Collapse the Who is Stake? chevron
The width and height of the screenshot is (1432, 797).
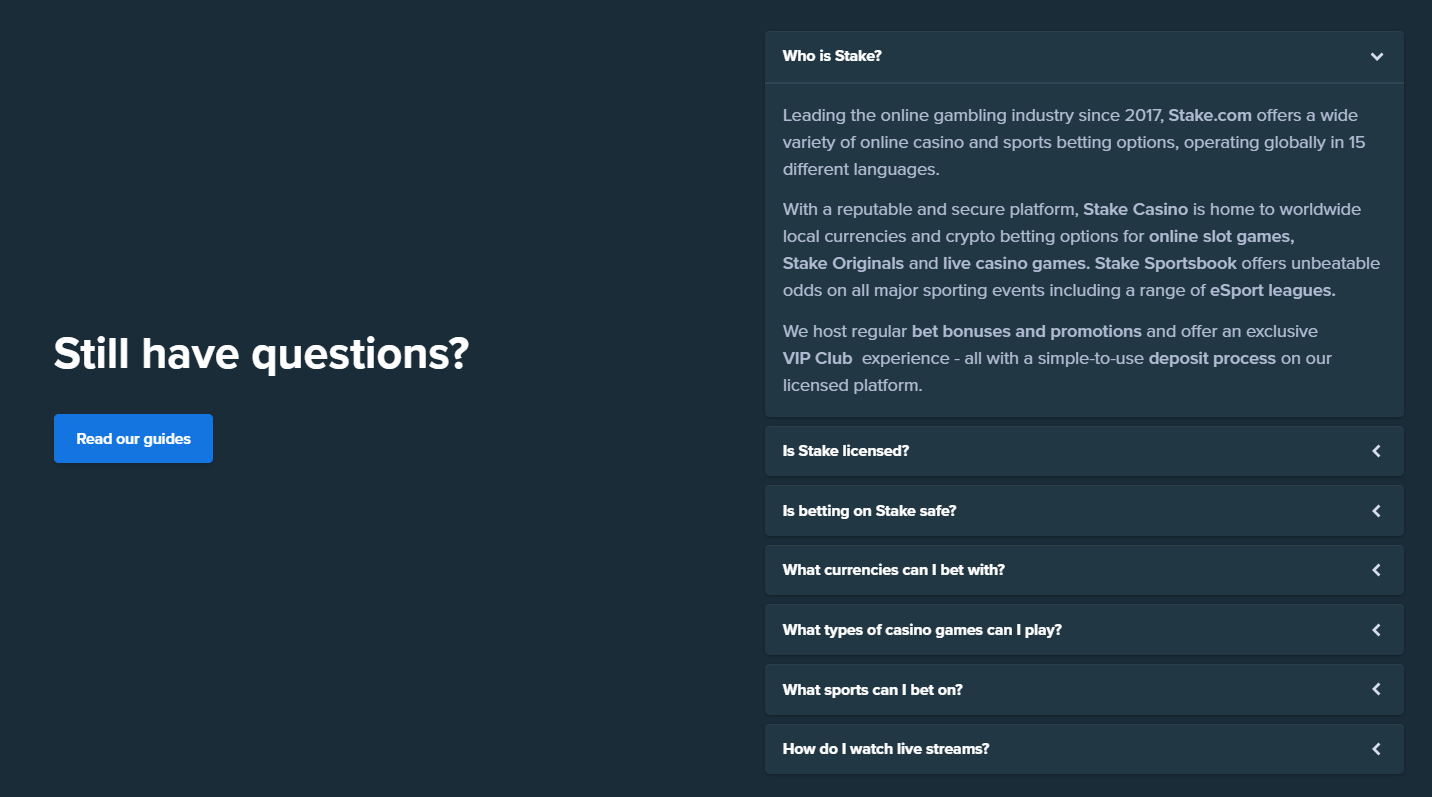(x=1377, y=57)
